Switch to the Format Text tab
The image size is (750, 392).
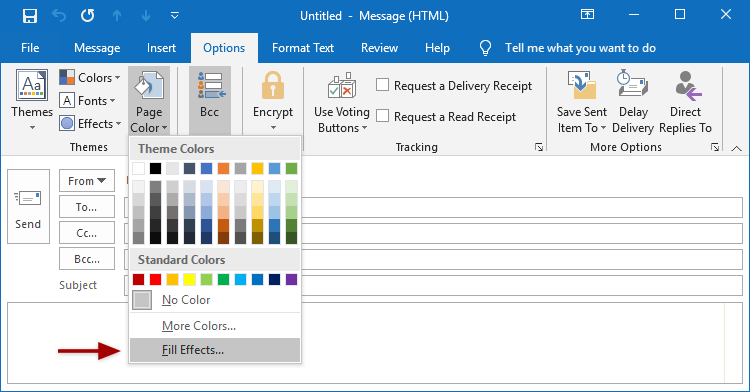coord(303,48)
